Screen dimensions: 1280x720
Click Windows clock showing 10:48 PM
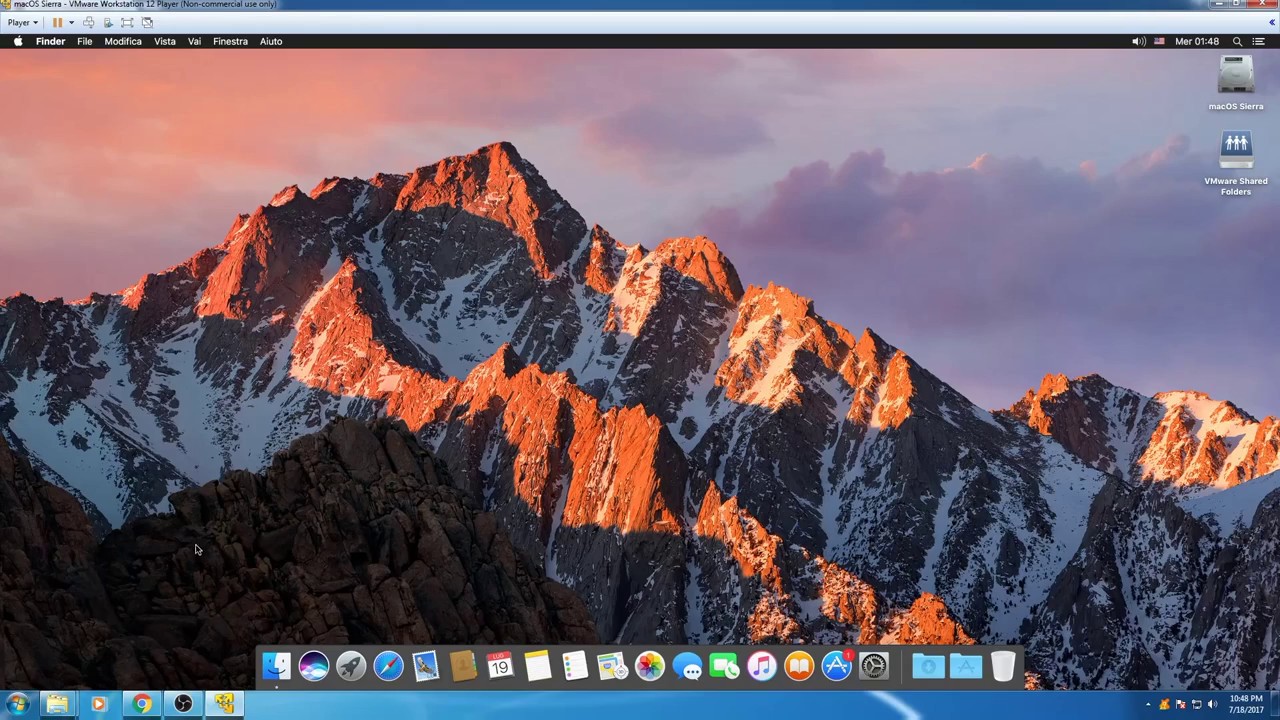coord(1246,704)
